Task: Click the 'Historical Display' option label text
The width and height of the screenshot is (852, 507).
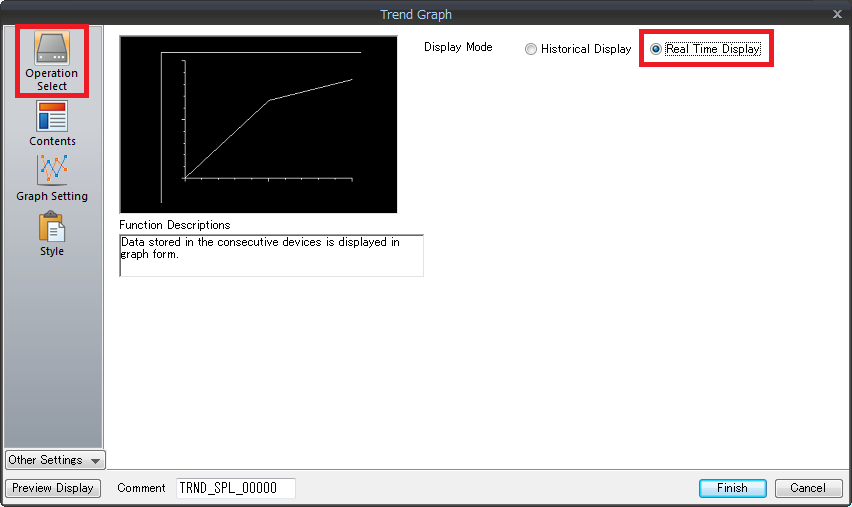Action: coord(586,49)
